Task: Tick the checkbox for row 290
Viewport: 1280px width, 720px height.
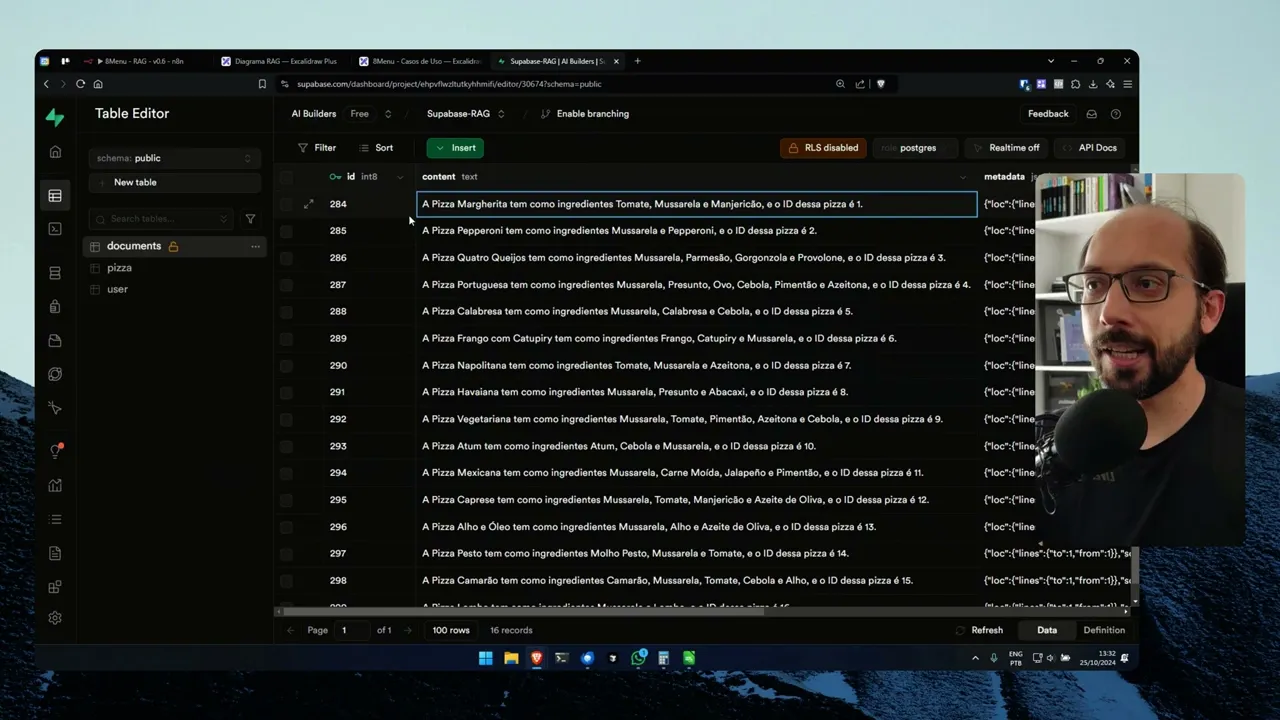Action: 286,366
